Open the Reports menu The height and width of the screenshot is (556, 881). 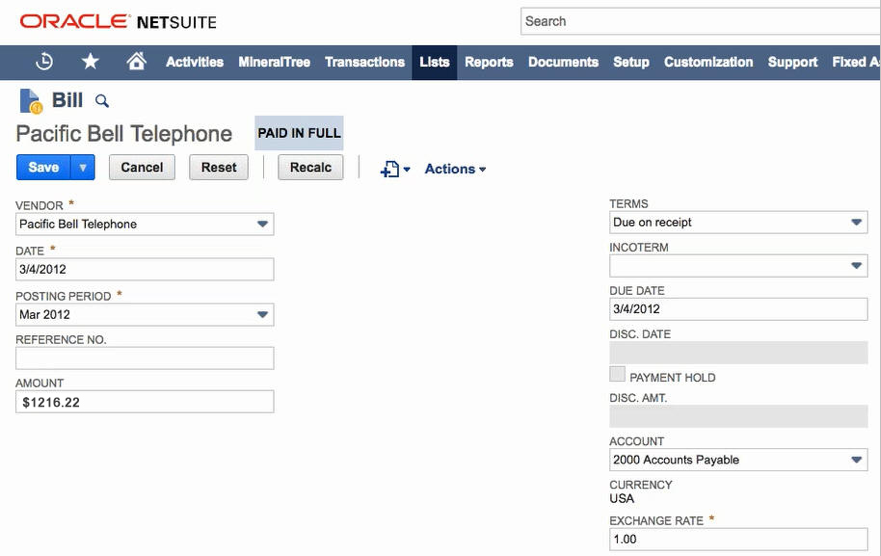pos(489,62)
